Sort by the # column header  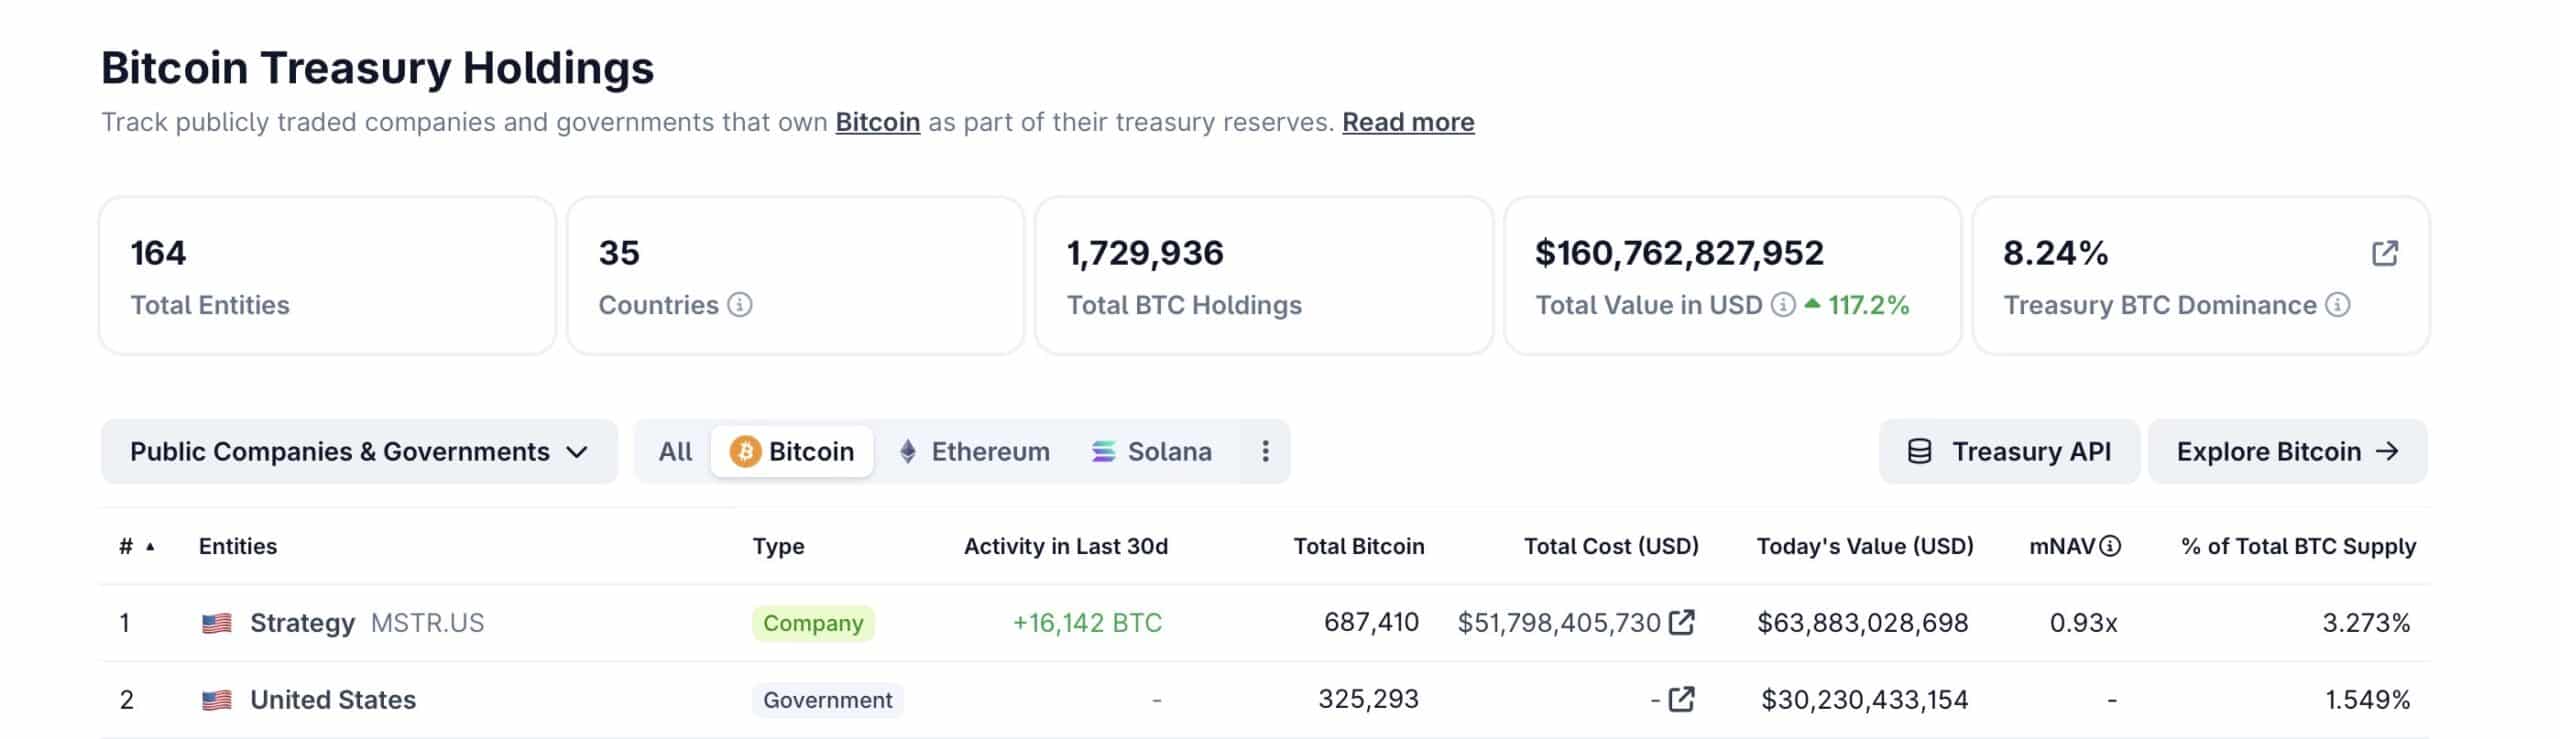tap(136, 546)
